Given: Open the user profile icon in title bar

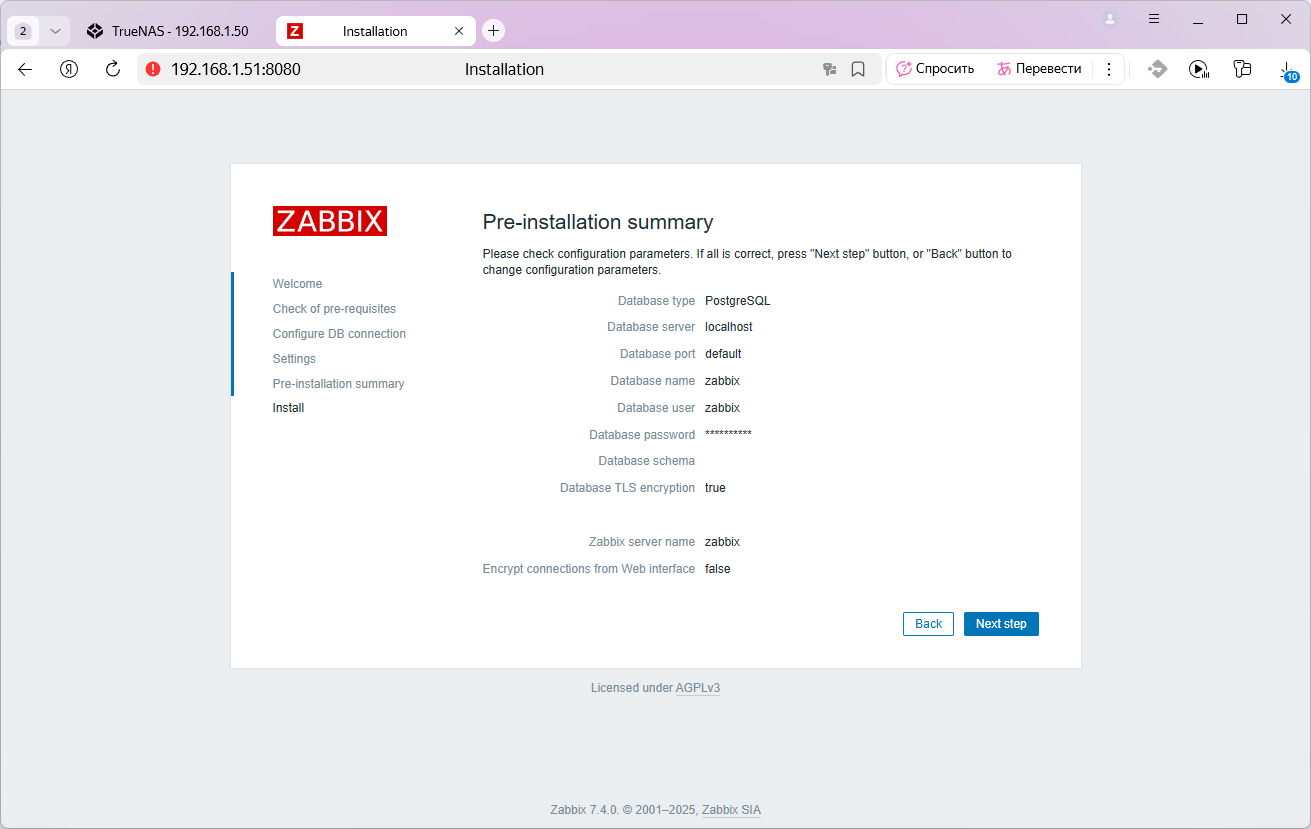Looking at the screenshot, I should point(1109,19).
